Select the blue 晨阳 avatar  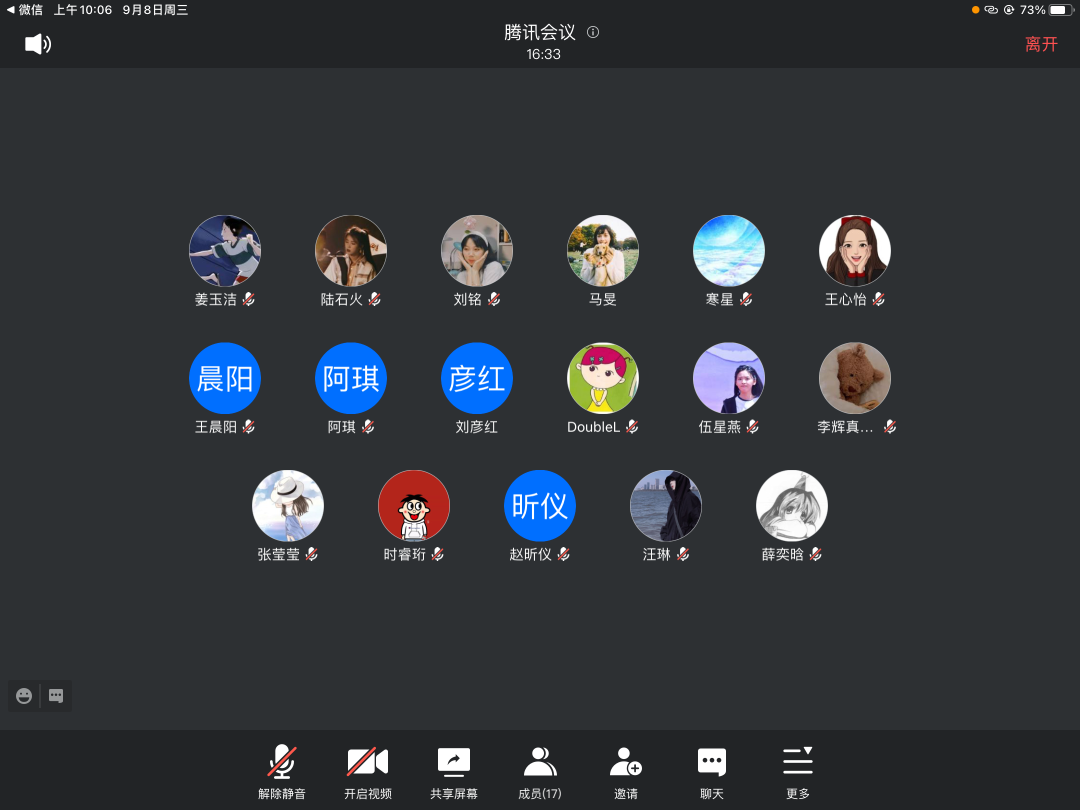[225, 379]
